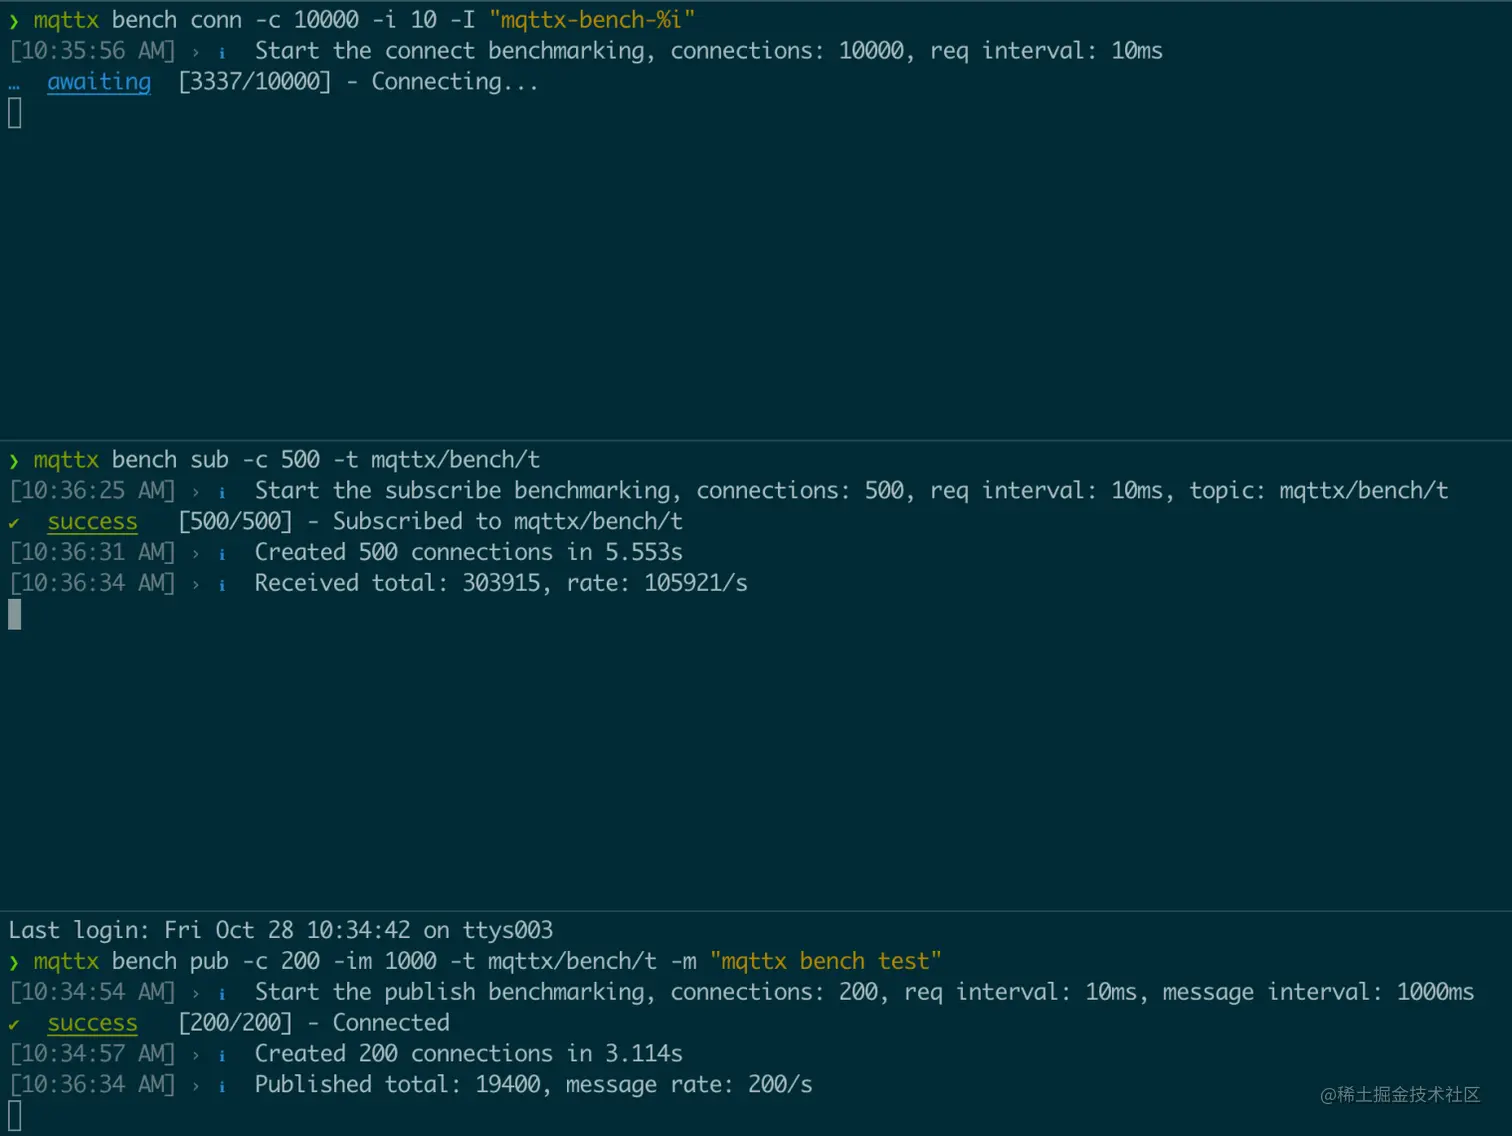Click the chevron after [10:36:31 AM] timestamp
1512x1136 pixels.
195,552
